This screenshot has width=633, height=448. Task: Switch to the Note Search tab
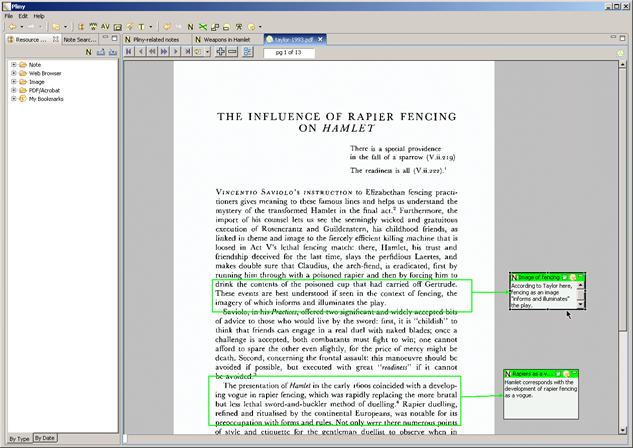click(x=80, y=40)
